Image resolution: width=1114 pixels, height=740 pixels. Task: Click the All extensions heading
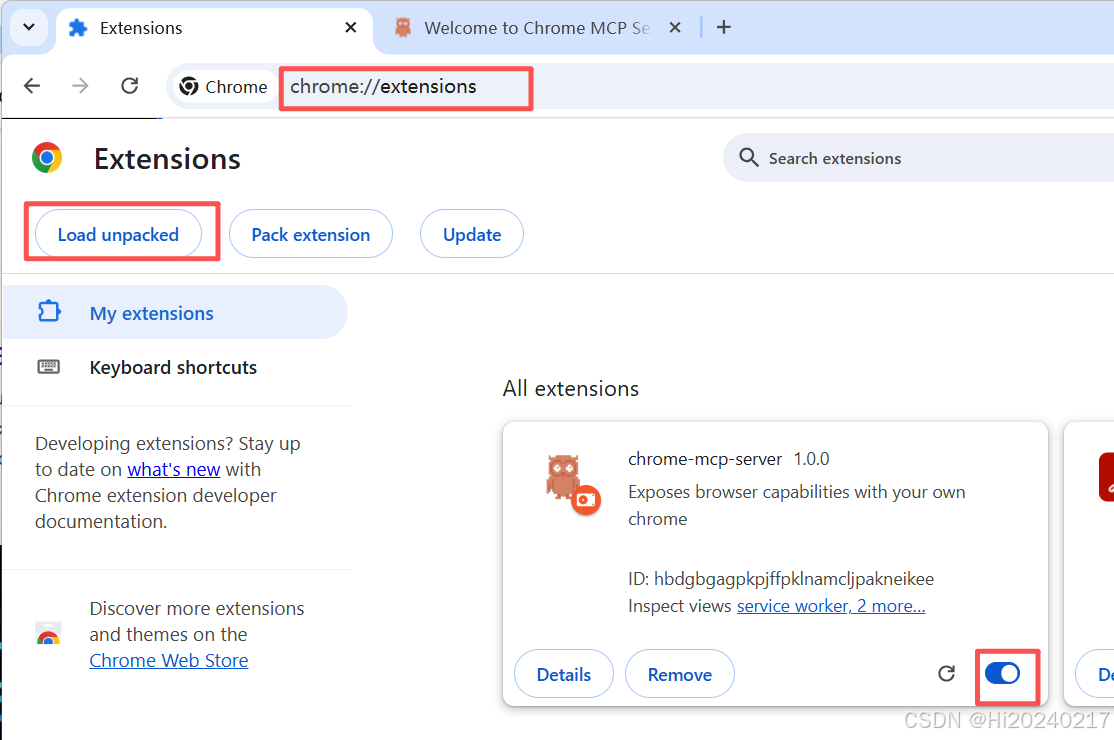(570, 388)
